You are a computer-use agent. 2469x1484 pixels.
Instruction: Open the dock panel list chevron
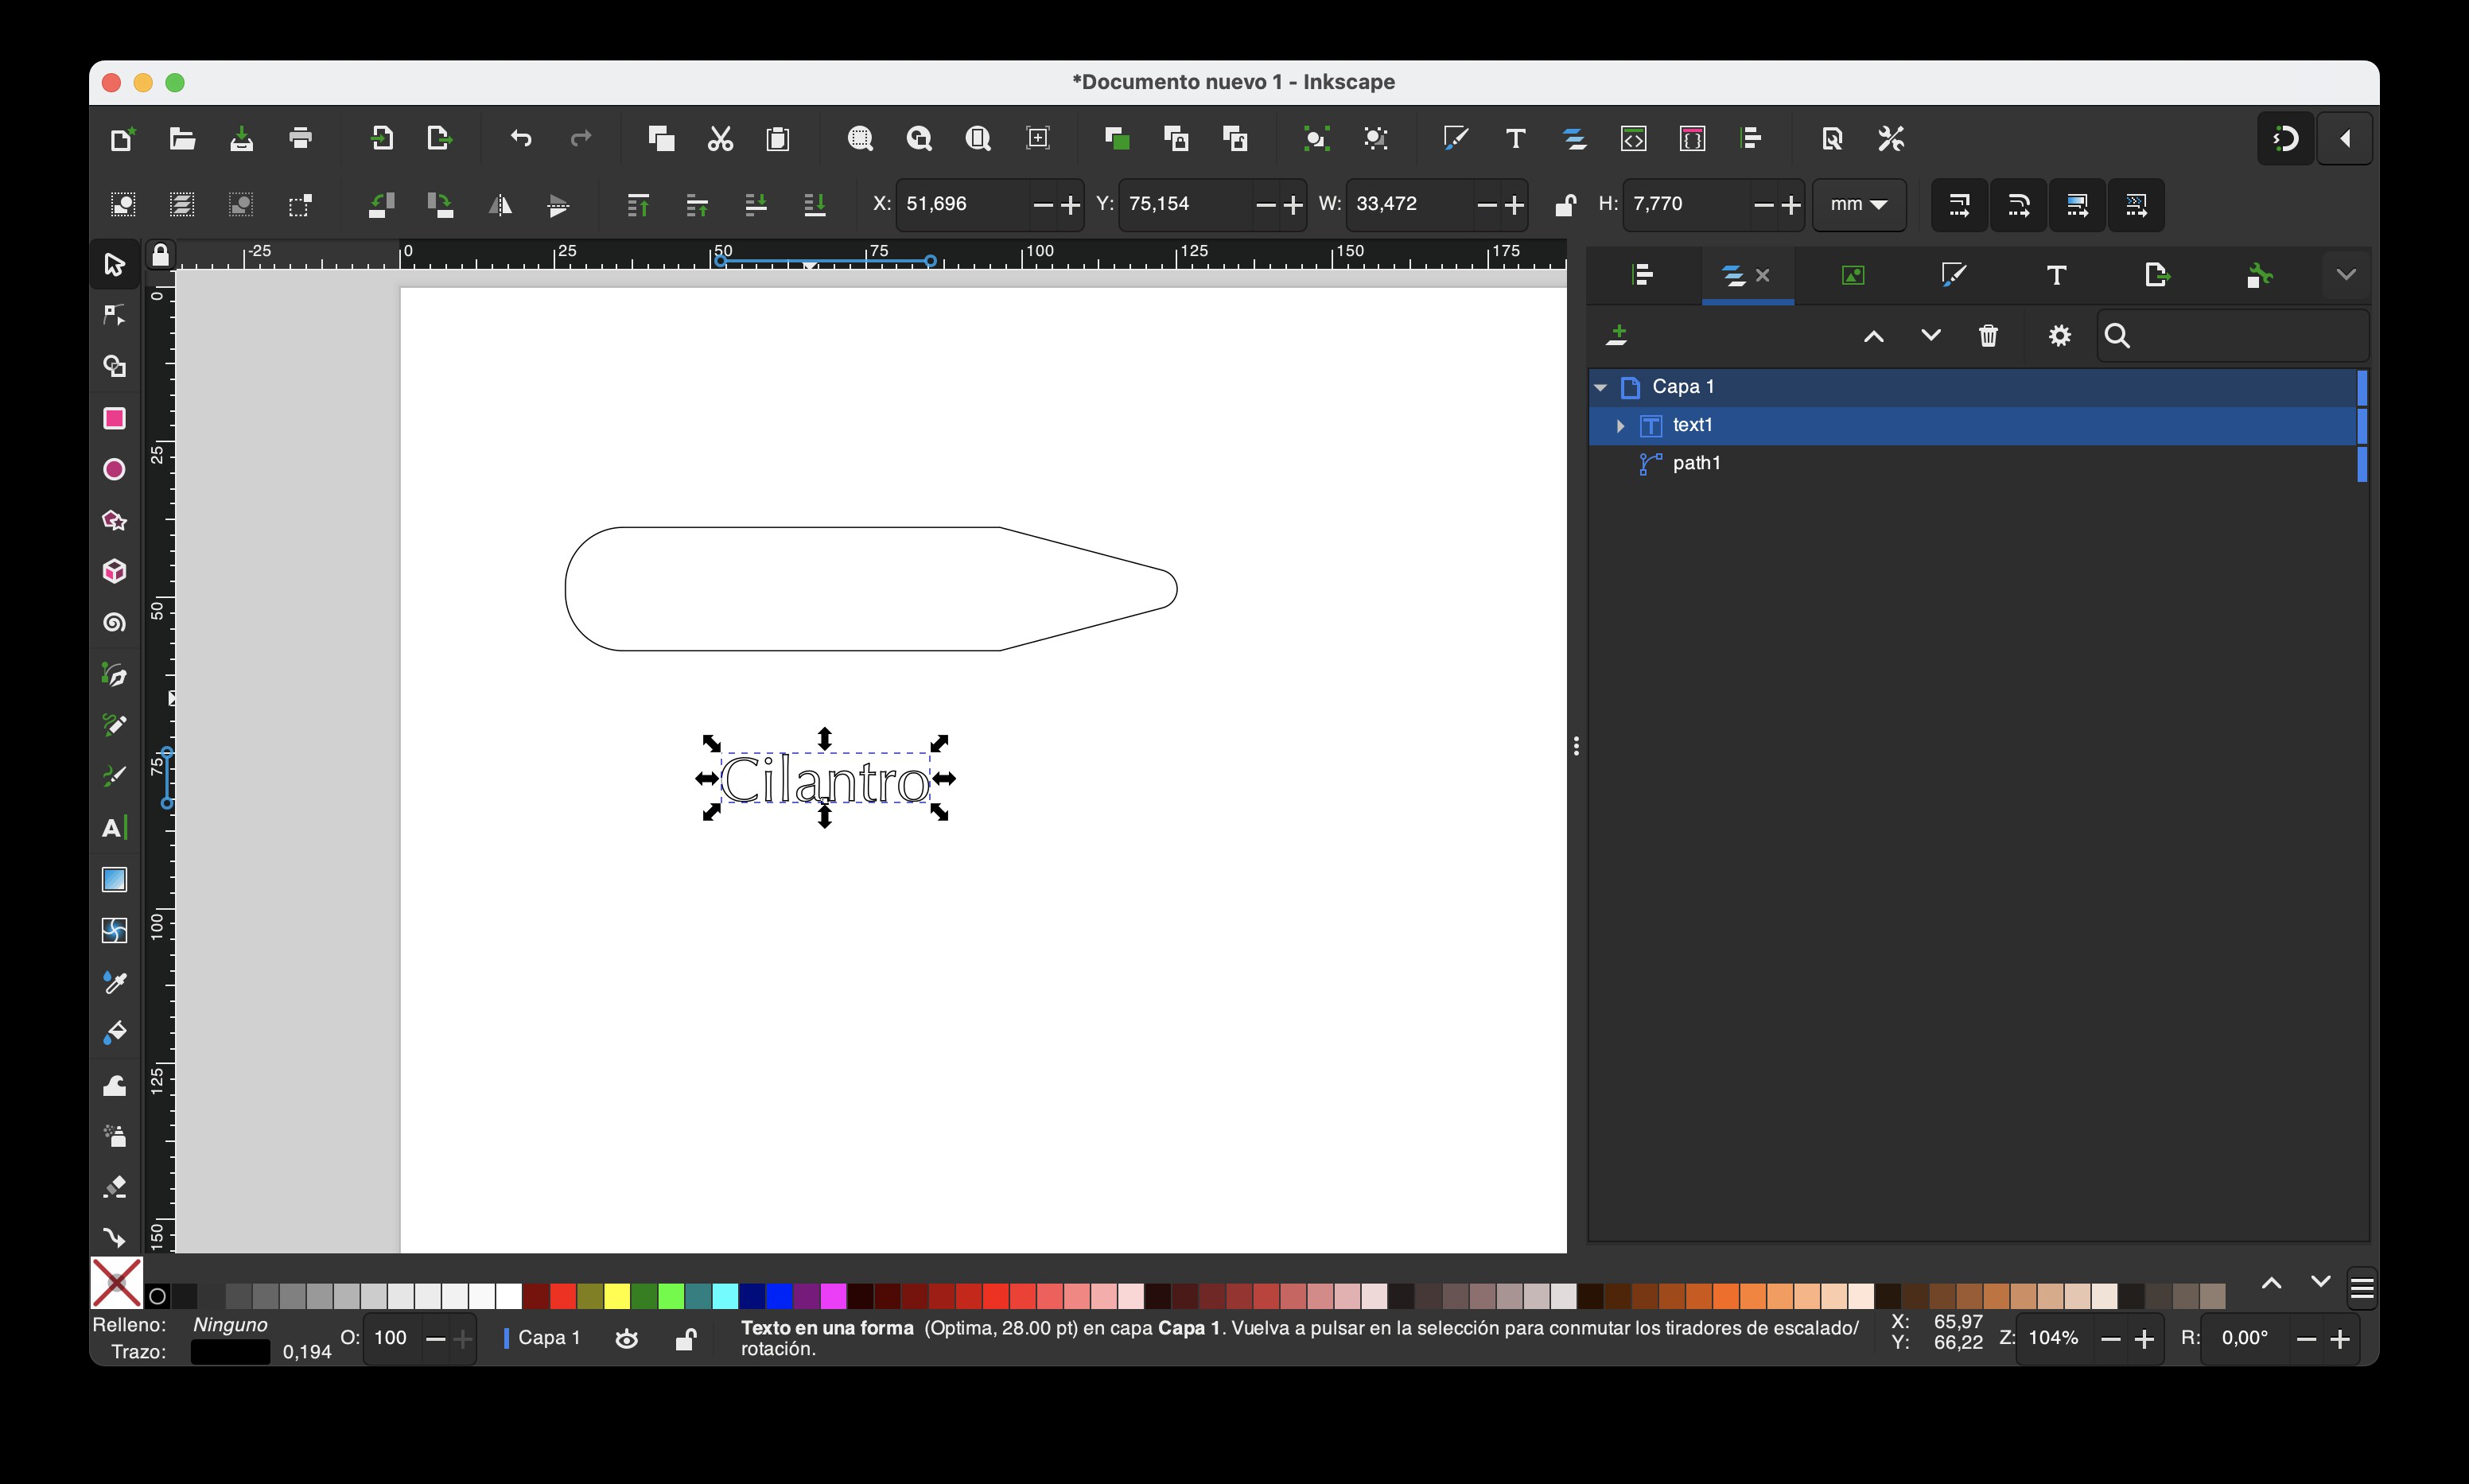pos(2346,274)
